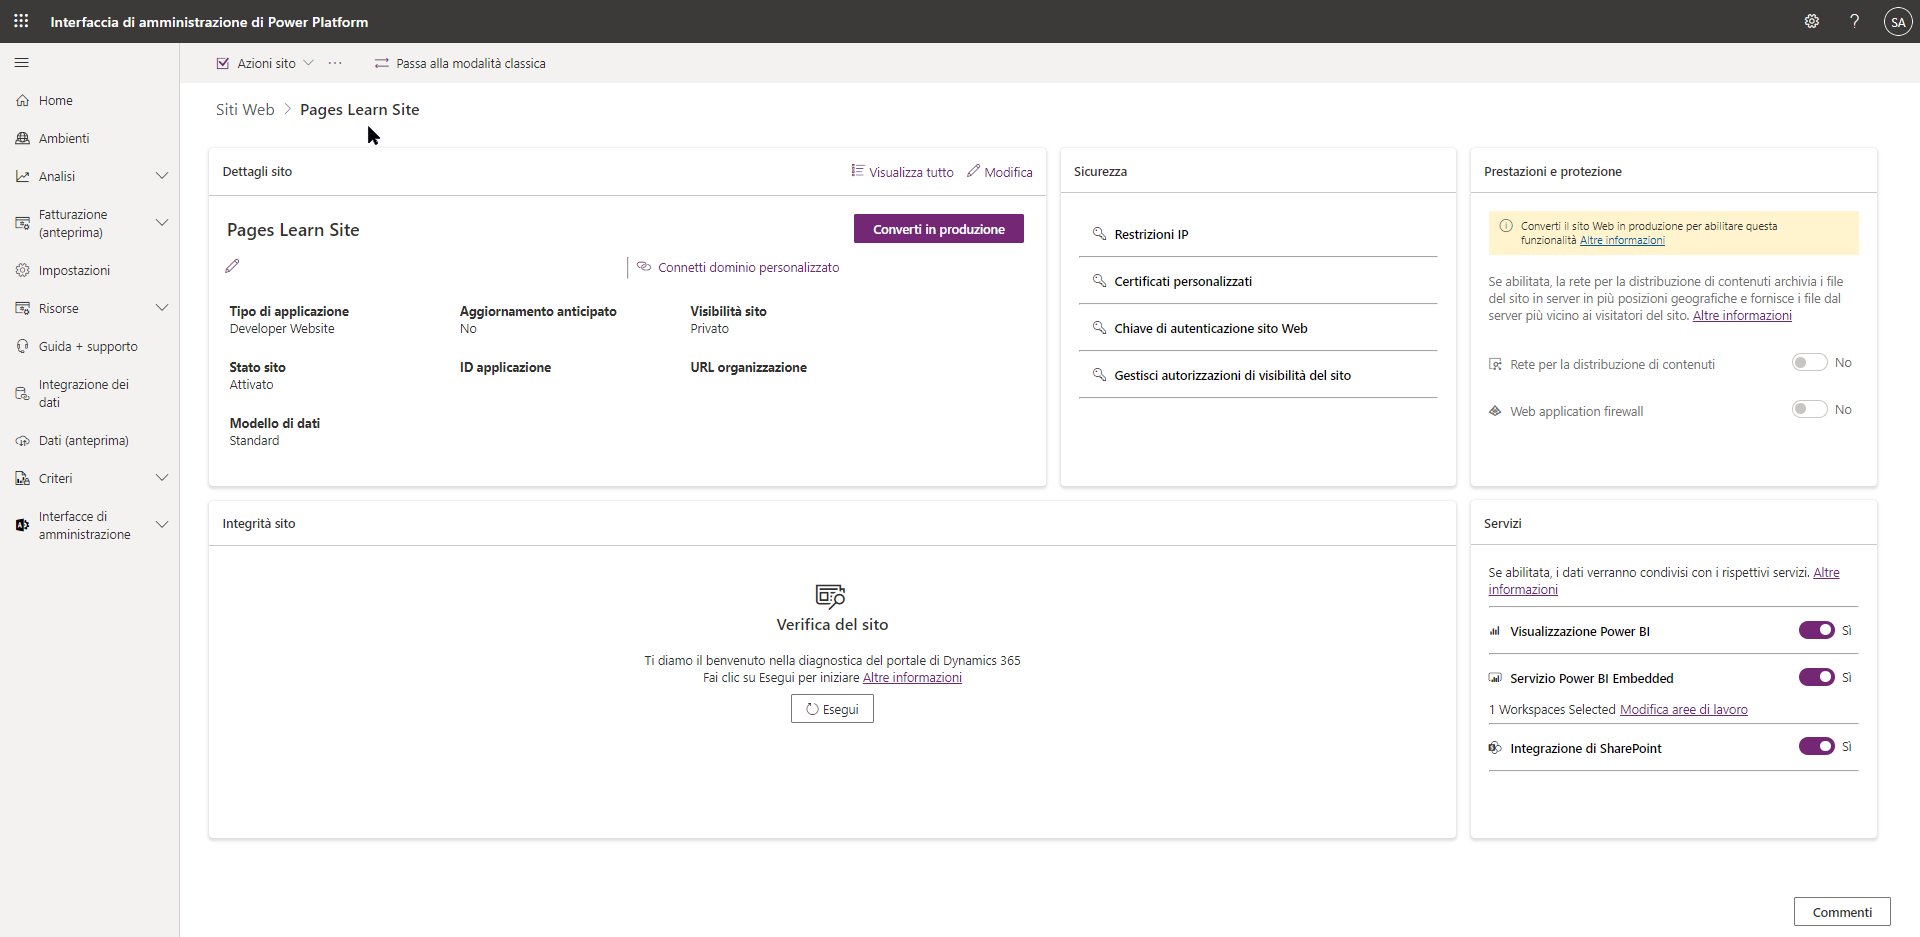The width and height of the screenshot is (1920, 937).
Task: Click Visualizza tutto in Dettagli sito
Action: pos(902,172)
